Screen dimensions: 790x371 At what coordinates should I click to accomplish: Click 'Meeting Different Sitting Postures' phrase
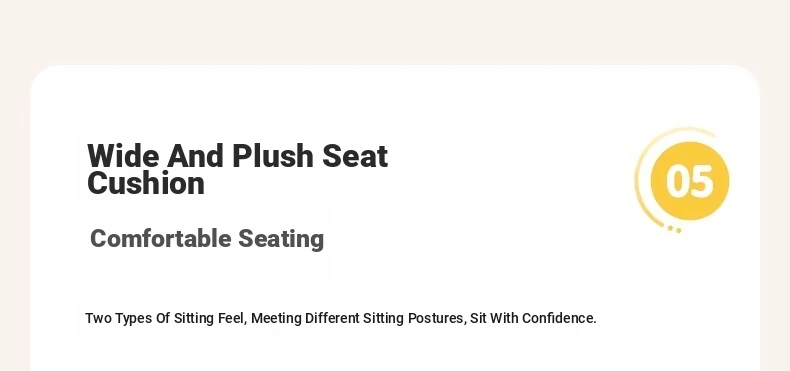(358, 319)
